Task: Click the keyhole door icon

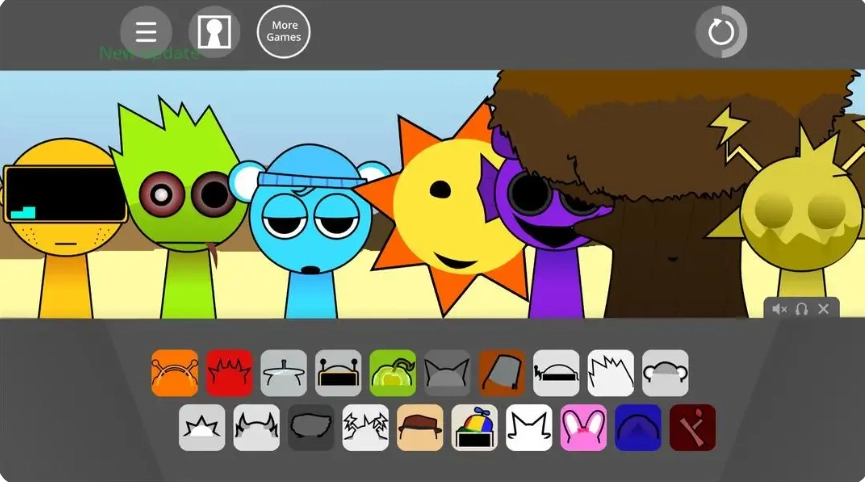Action: tap(214, 33)
